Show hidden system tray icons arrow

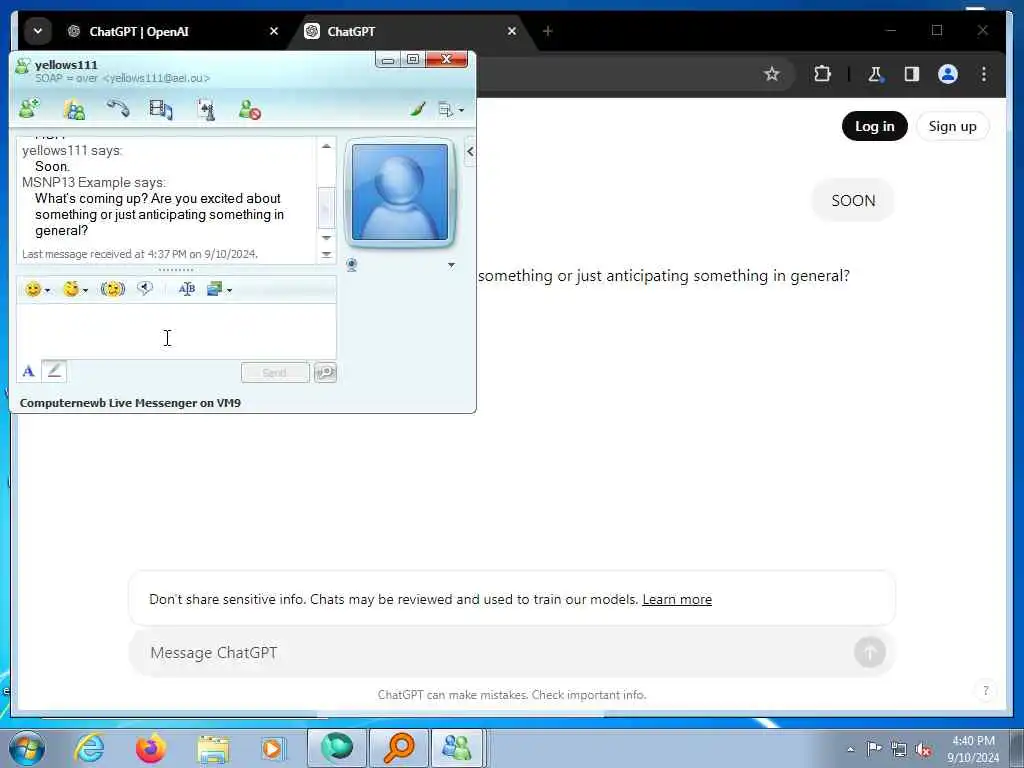point(850,750)
